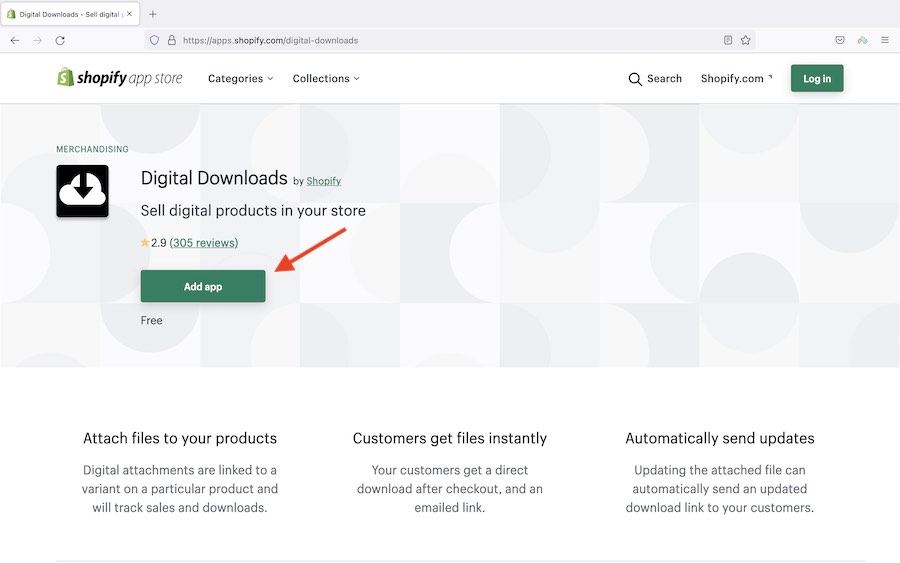Click the MERCHANDISING category label
900x563 pixels.
(x=92, y=149)
